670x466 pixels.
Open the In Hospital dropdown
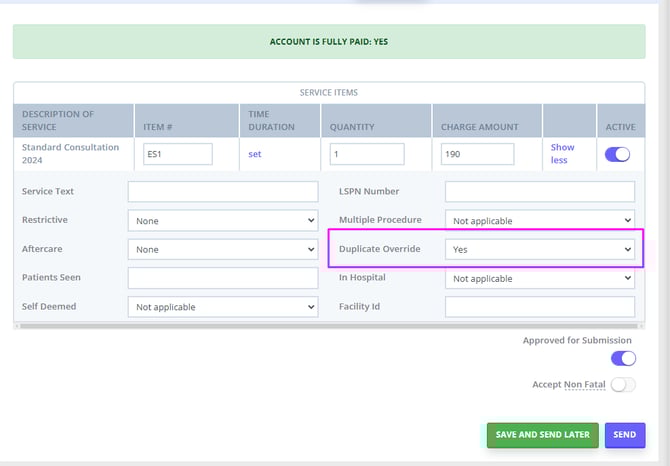(539, 279)
